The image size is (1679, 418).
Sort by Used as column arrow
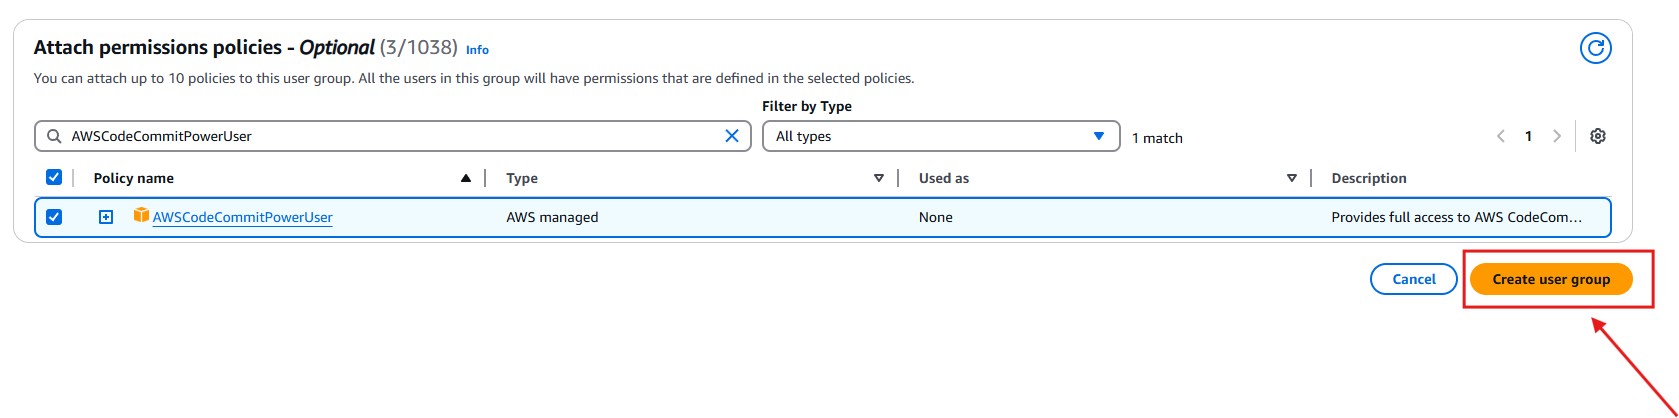tap(1291, 178)
